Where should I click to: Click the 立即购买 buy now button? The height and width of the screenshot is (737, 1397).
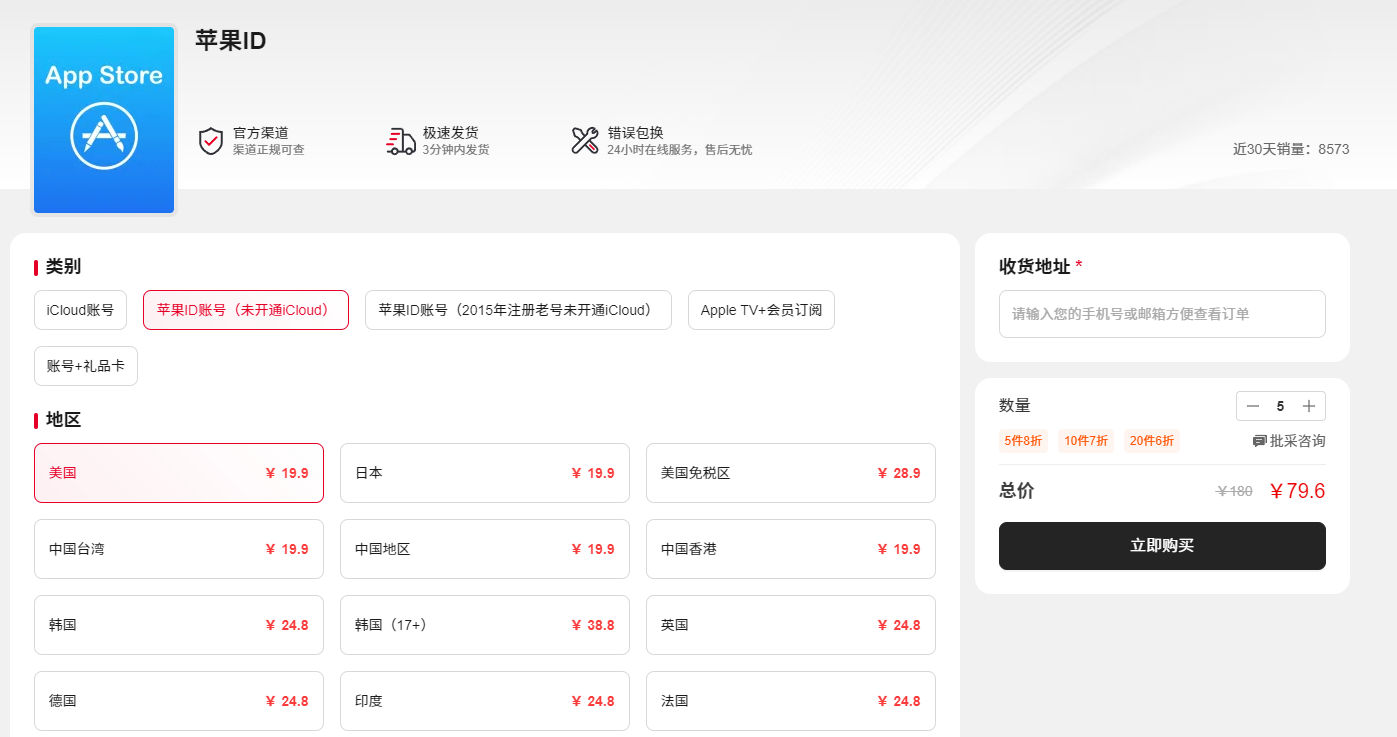coord(1162,546)
